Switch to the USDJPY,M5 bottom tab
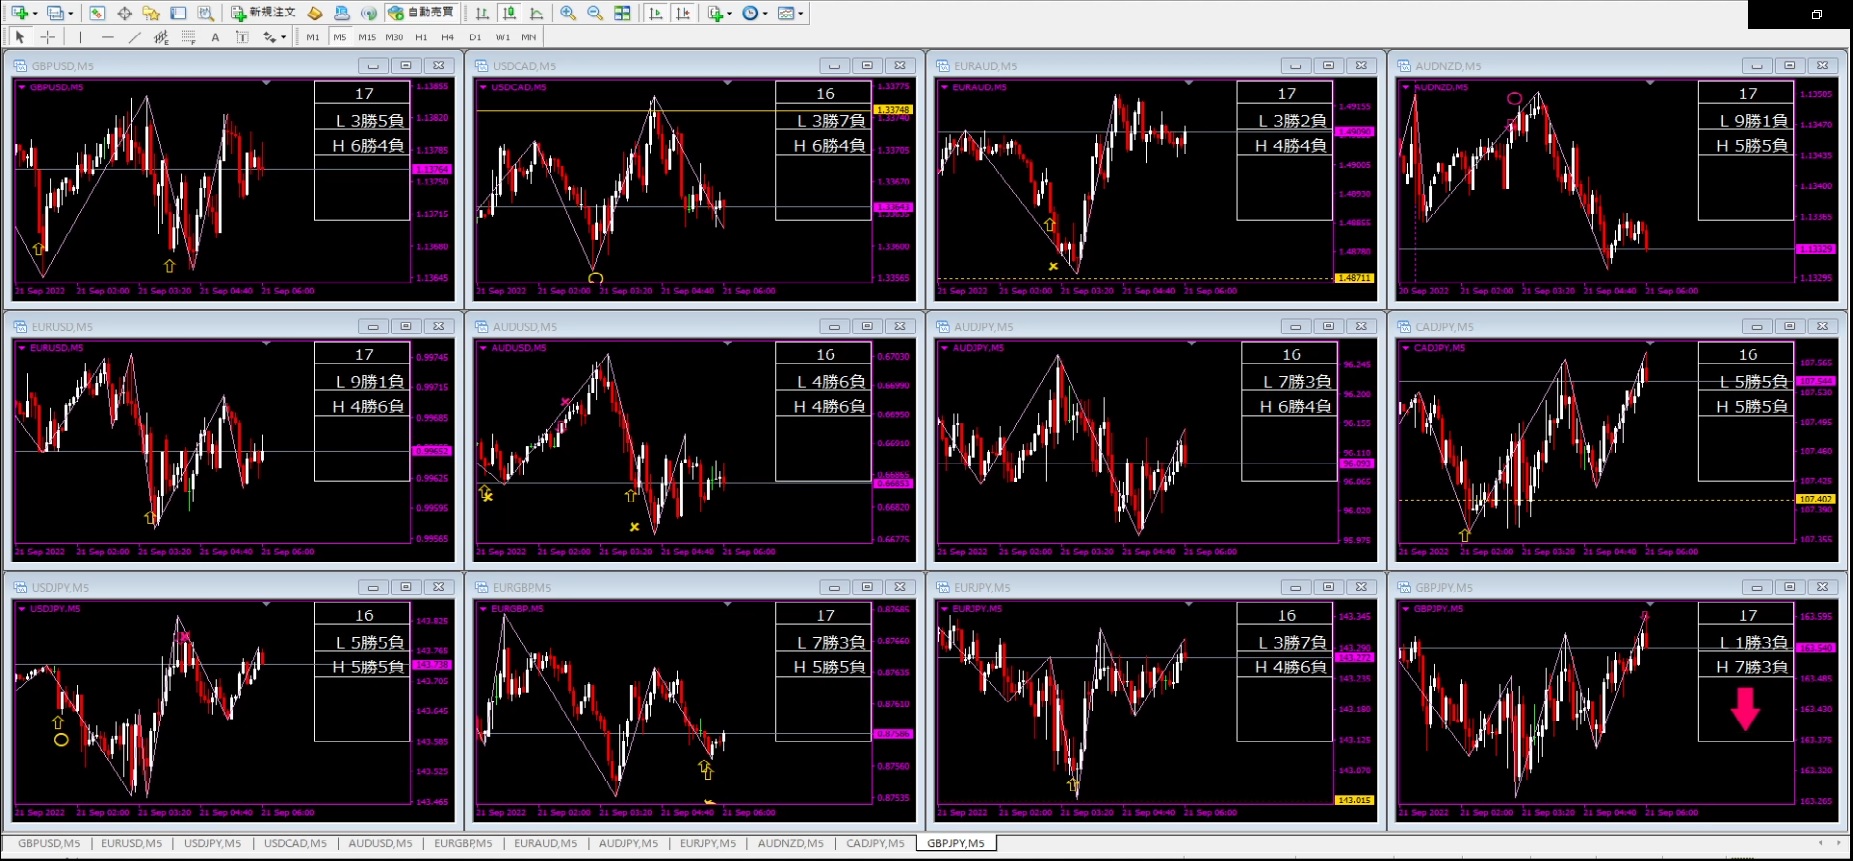Image resolution: width=1854 pixels, height=861 pixels. coord(212,843)
